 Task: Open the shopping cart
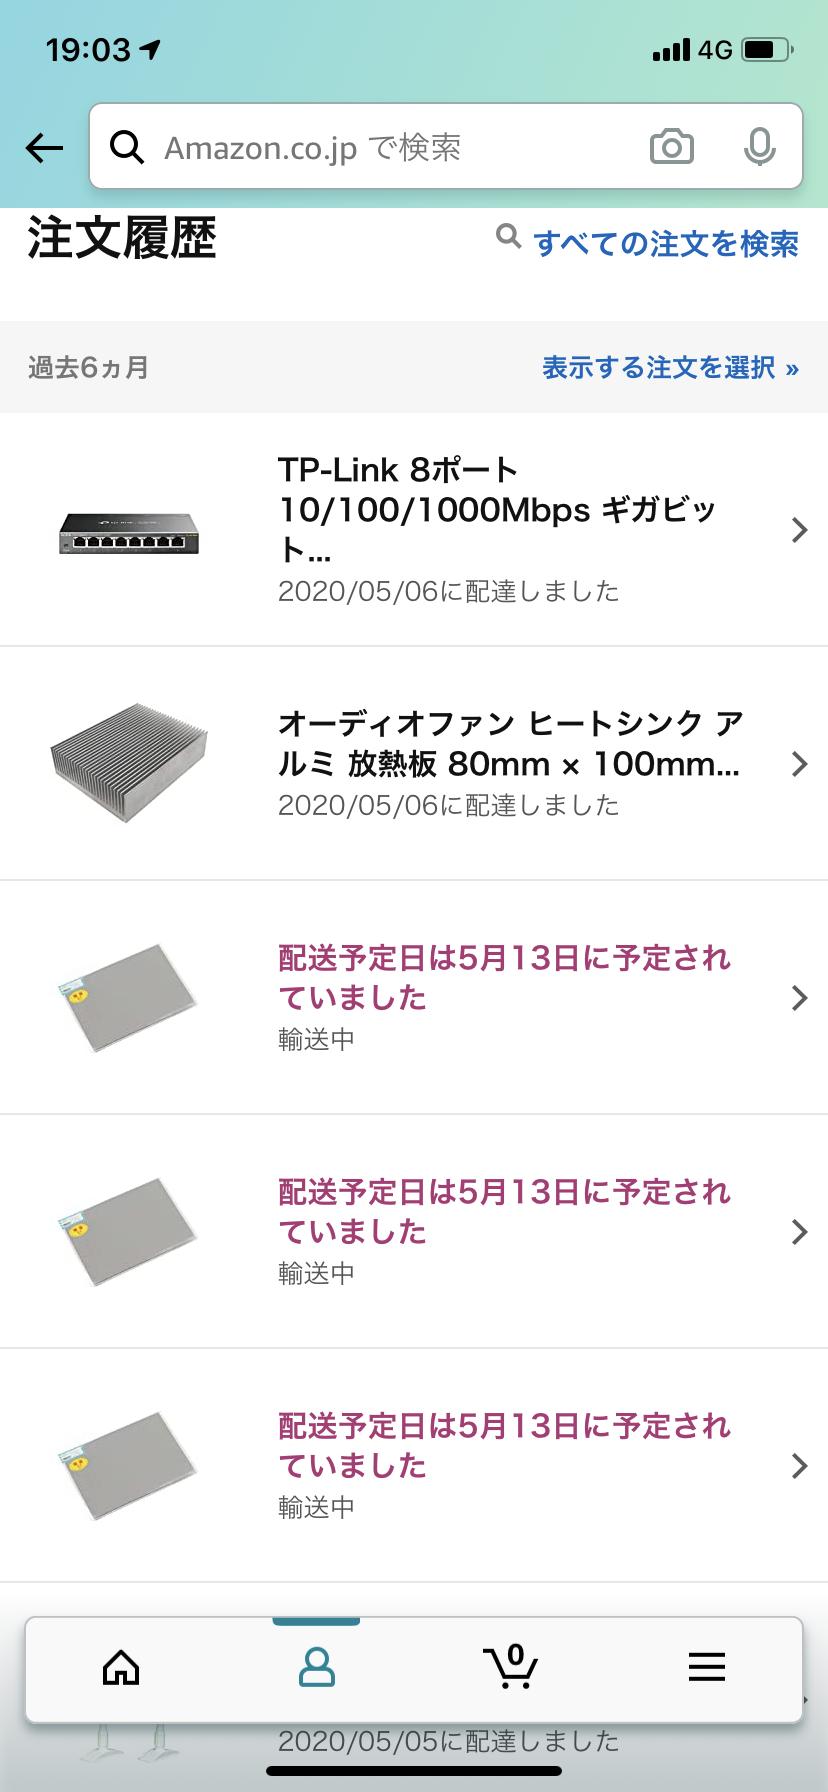[x=511, y=1667]
